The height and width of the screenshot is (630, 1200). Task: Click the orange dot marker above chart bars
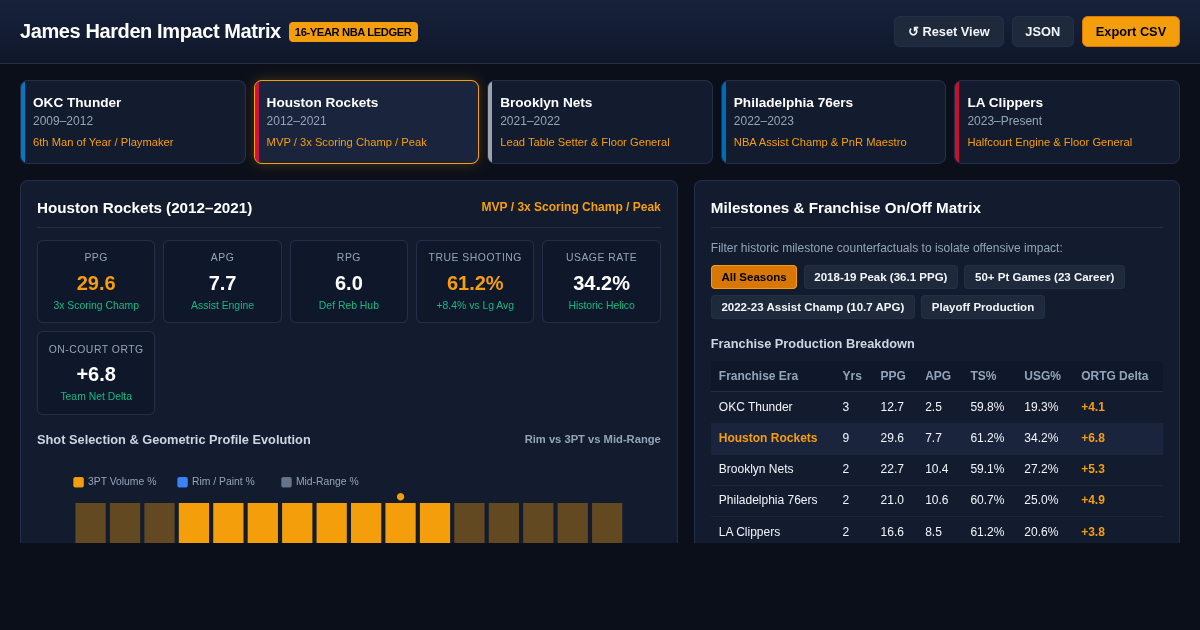[401, 497]
